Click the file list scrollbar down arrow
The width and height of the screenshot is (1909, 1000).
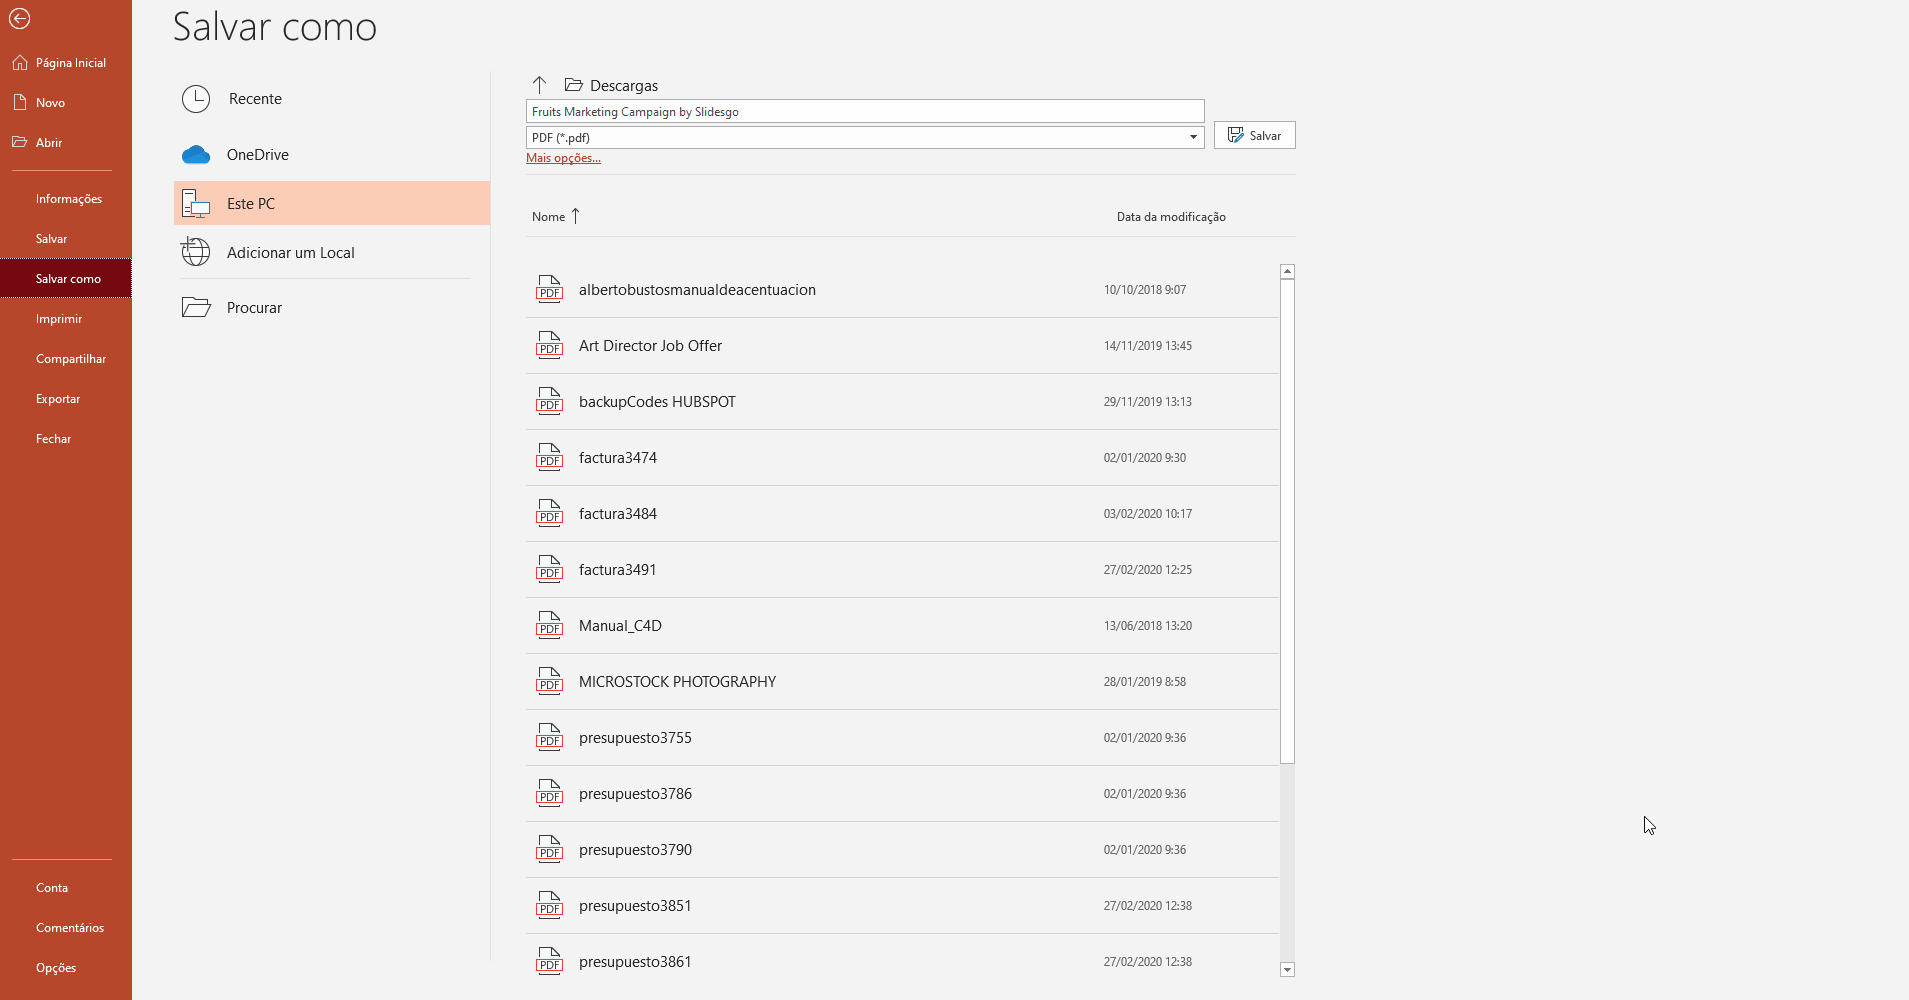1287,969
